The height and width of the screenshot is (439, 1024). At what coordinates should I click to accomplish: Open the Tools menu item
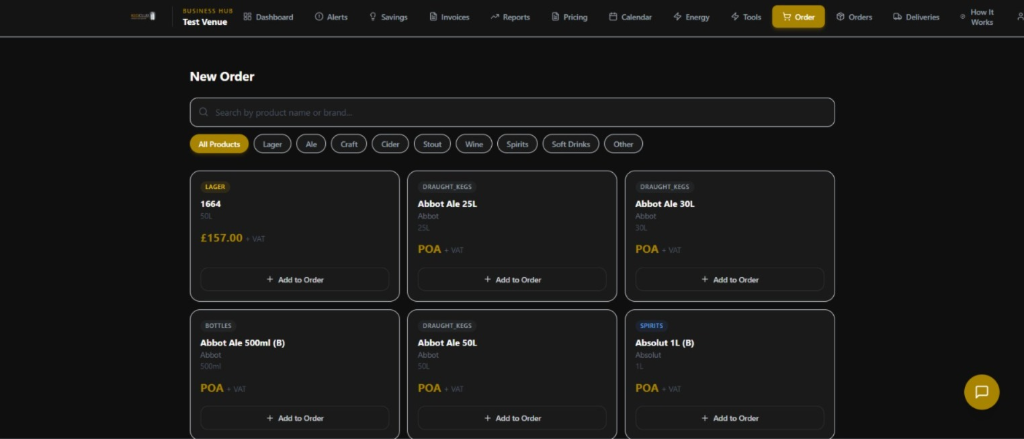pyautogui.click(x=746, y=17)
